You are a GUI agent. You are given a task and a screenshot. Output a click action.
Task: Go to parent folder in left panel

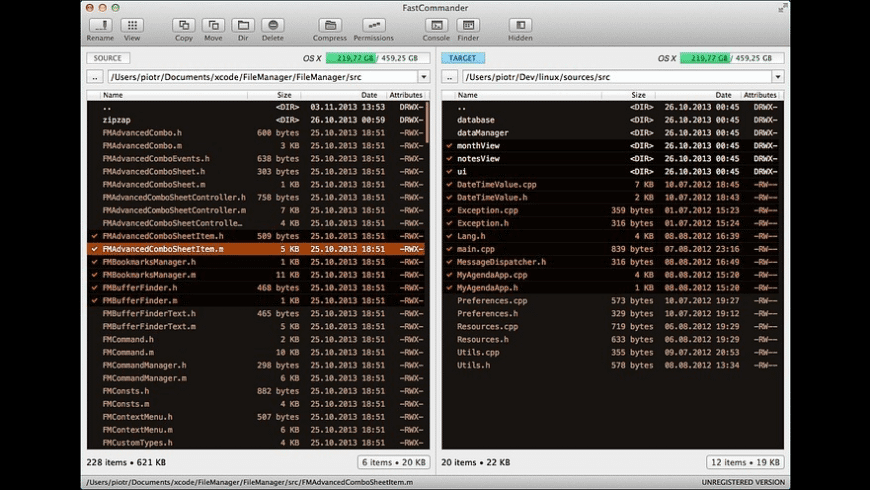pos(94,77)
